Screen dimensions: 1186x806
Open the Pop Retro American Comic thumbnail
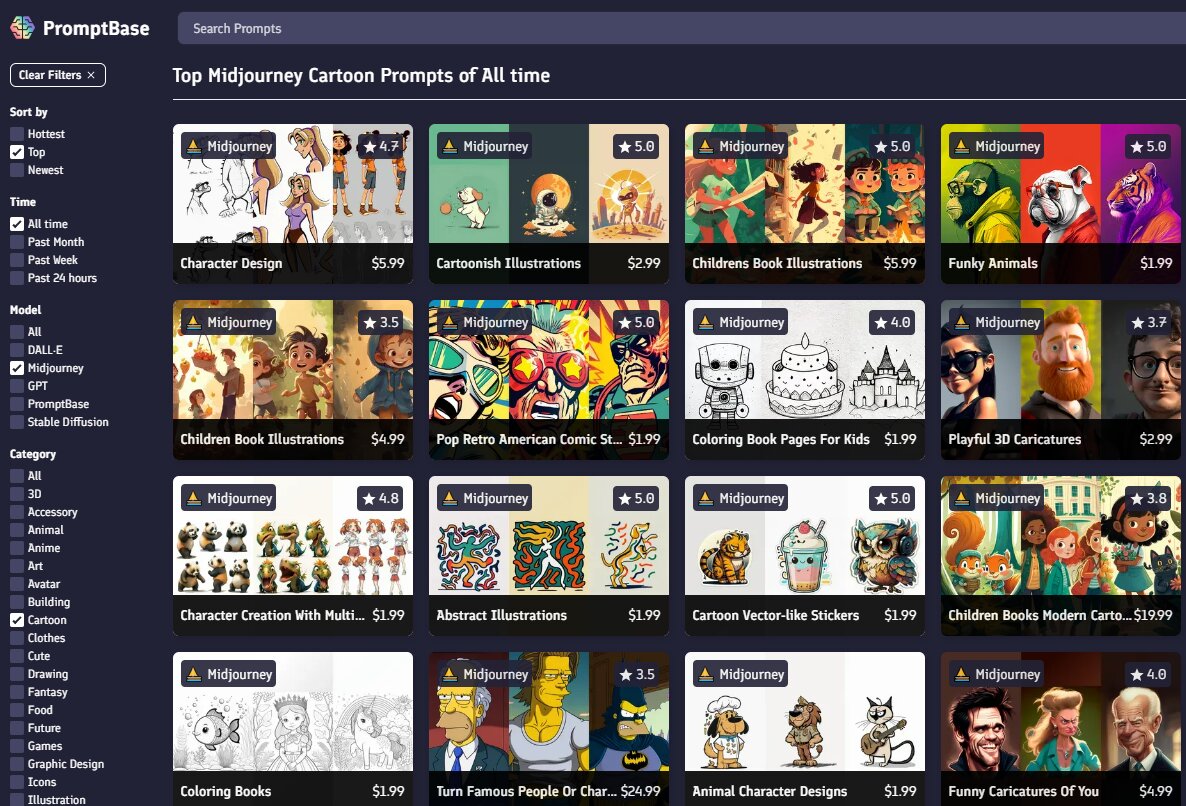[548, 360]
